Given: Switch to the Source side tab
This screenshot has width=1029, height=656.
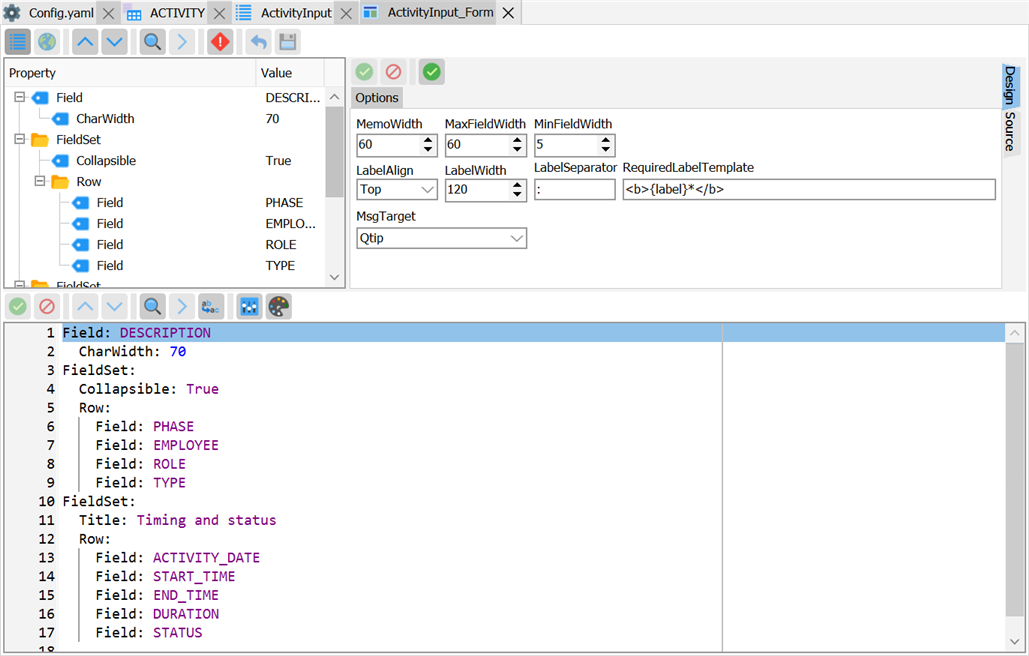Looking at the screenshot, I should (x=1010, y=131).
